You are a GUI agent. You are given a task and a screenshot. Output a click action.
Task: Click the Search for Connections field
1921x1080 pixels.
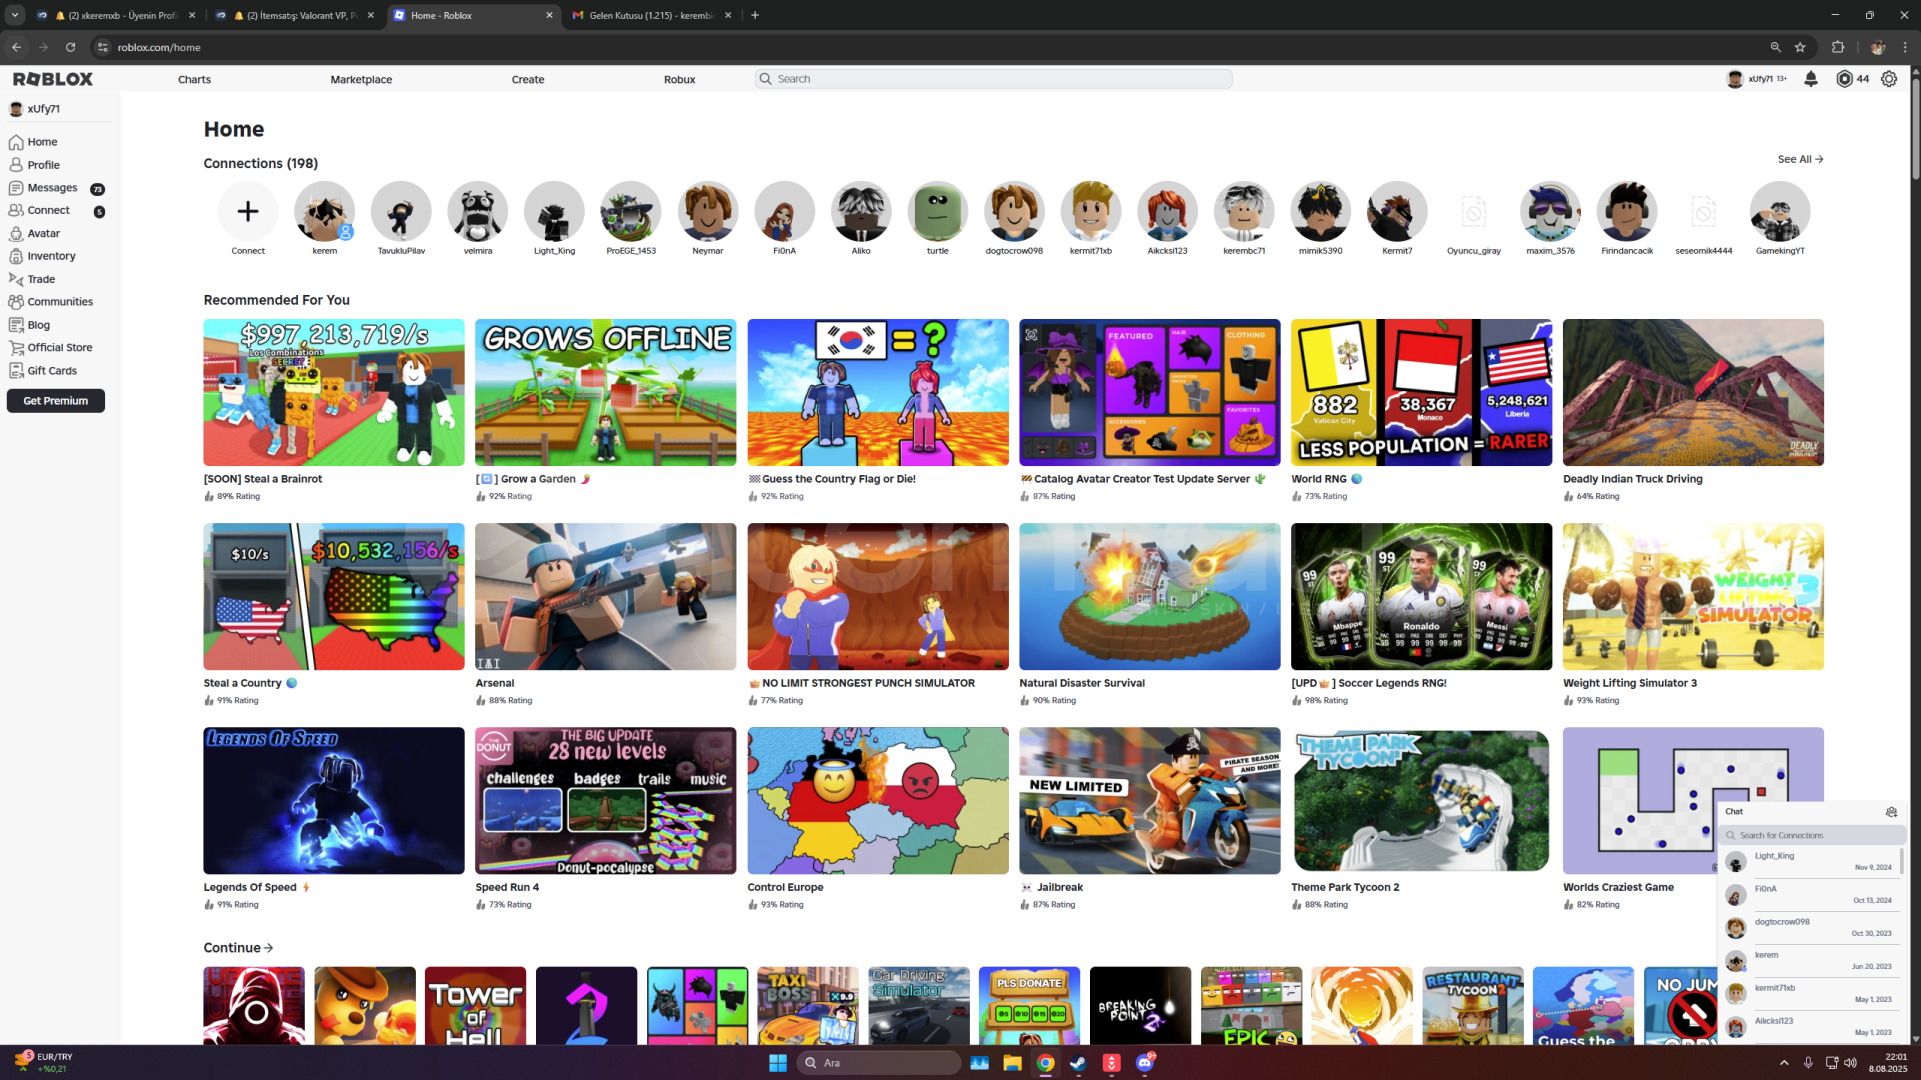click(1812, 835)
